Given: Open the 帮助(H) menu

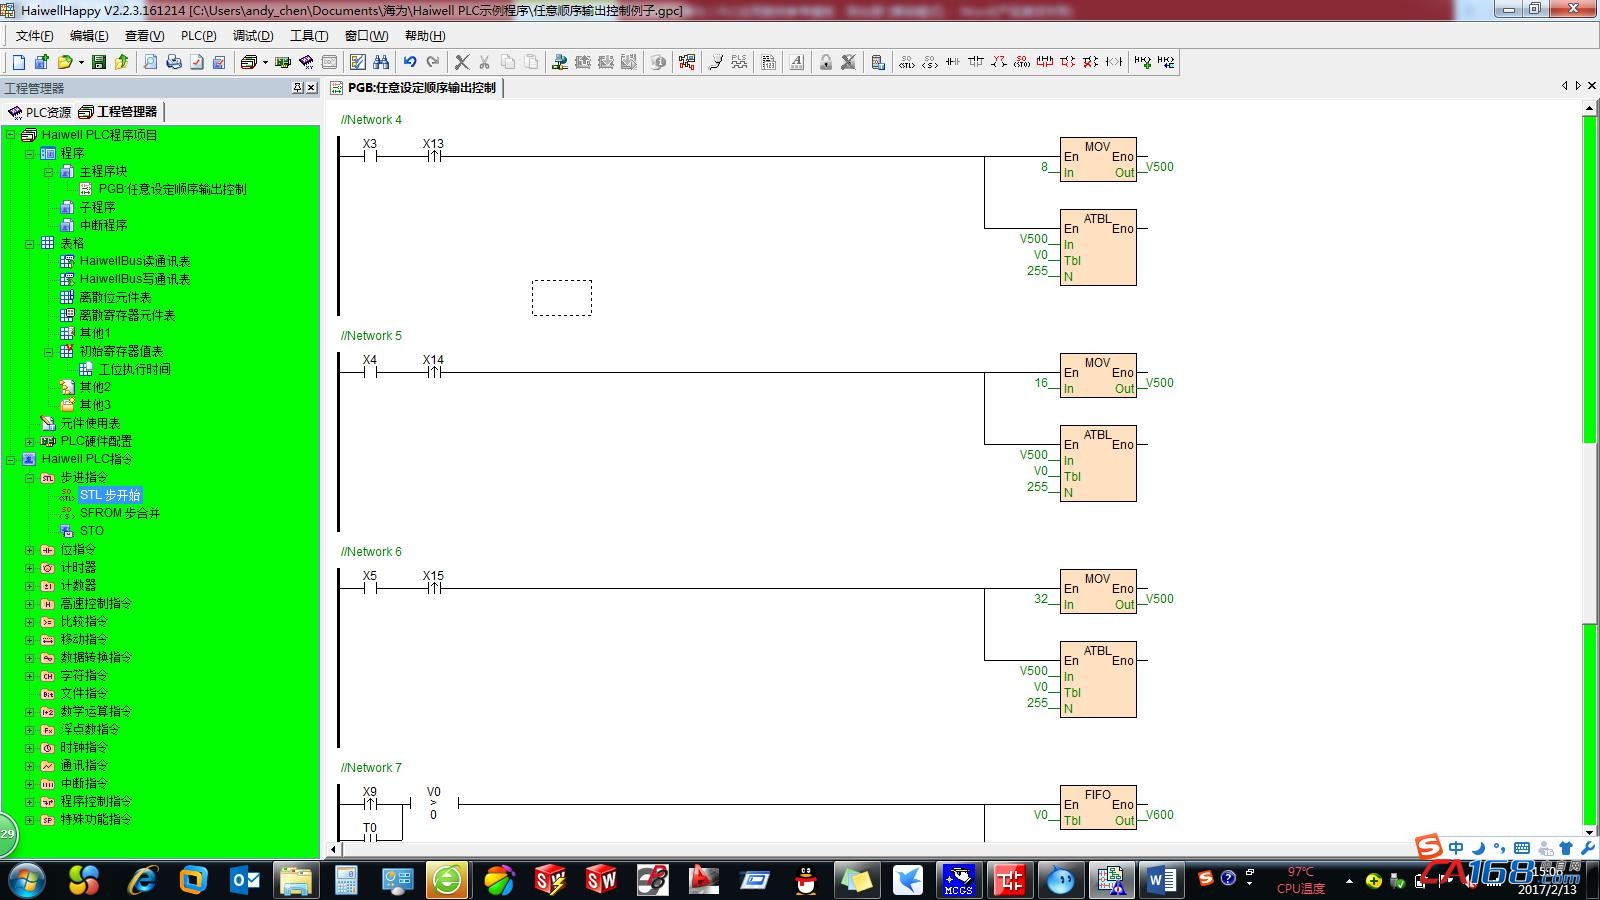Looking at the screenshot, I should (425, 36).
